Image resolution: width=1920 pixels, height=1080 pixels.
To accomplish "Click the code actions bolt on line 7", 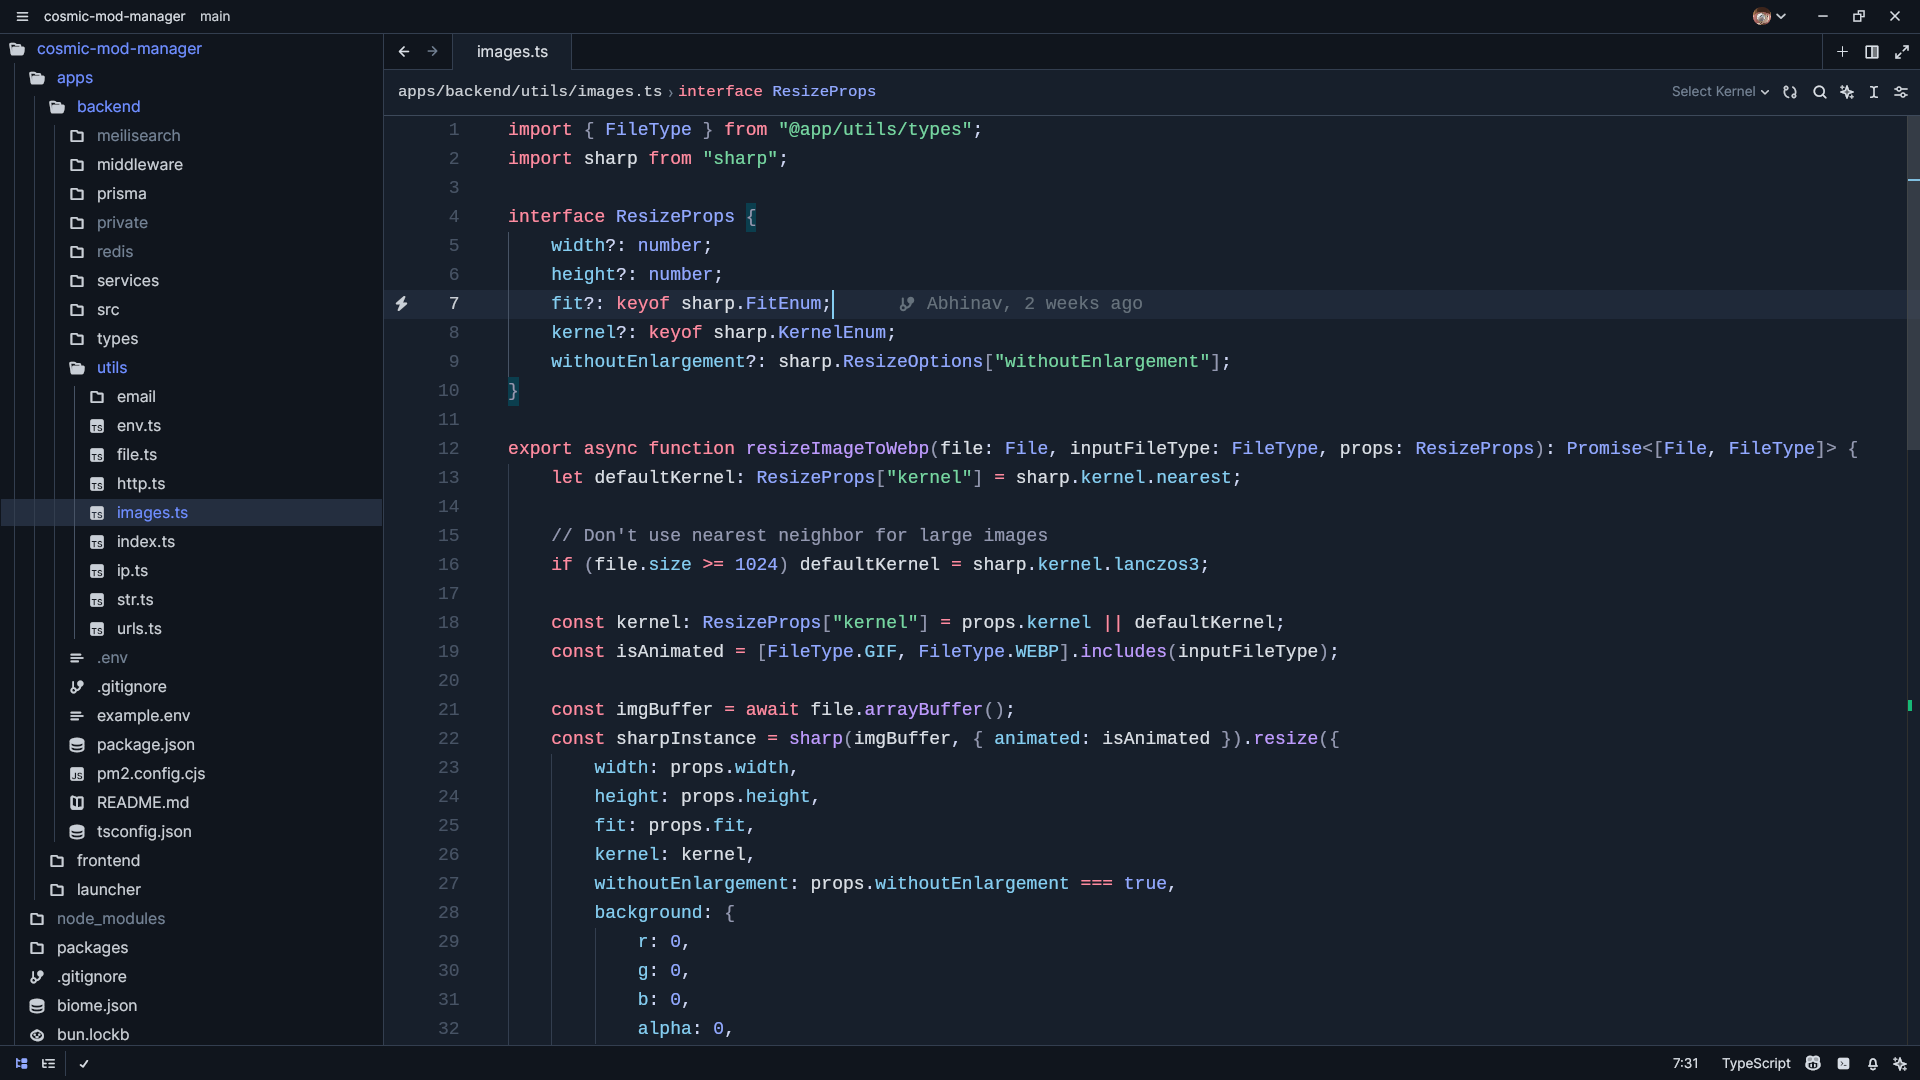I will point(401,303).
